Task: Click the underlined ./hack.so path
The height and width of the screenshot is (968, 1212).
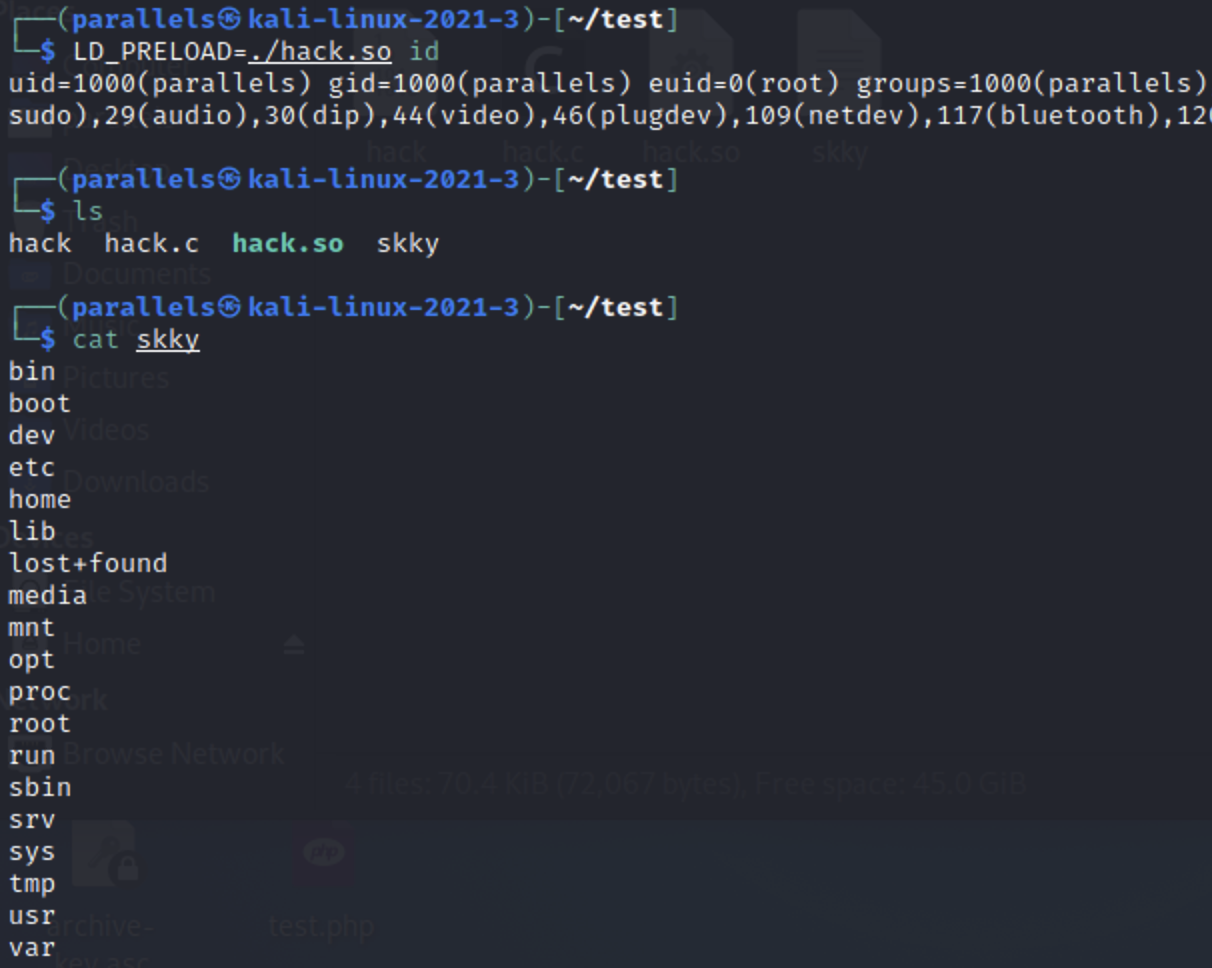Action: click(319, 51)
